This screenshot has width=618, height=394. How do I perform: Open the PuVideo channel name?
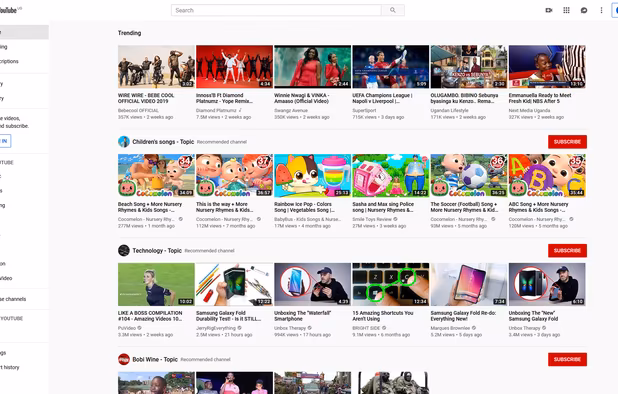[127, 328]
